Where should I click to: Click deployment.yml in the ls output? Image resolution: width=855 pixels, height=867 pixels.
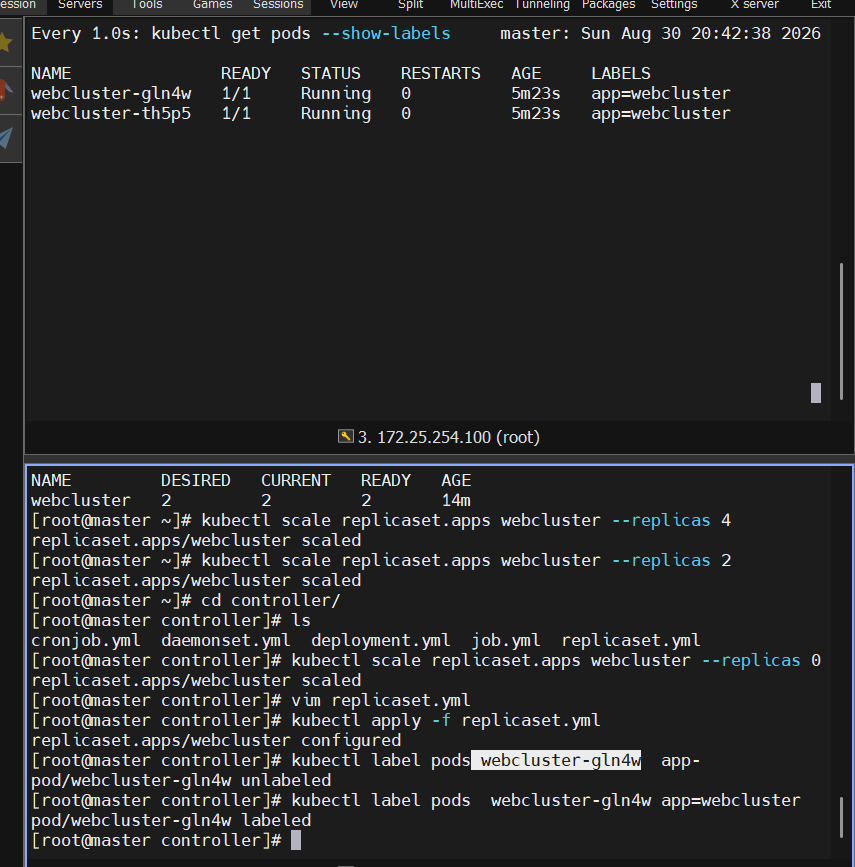pyautogui.click(x=380, y=640)
